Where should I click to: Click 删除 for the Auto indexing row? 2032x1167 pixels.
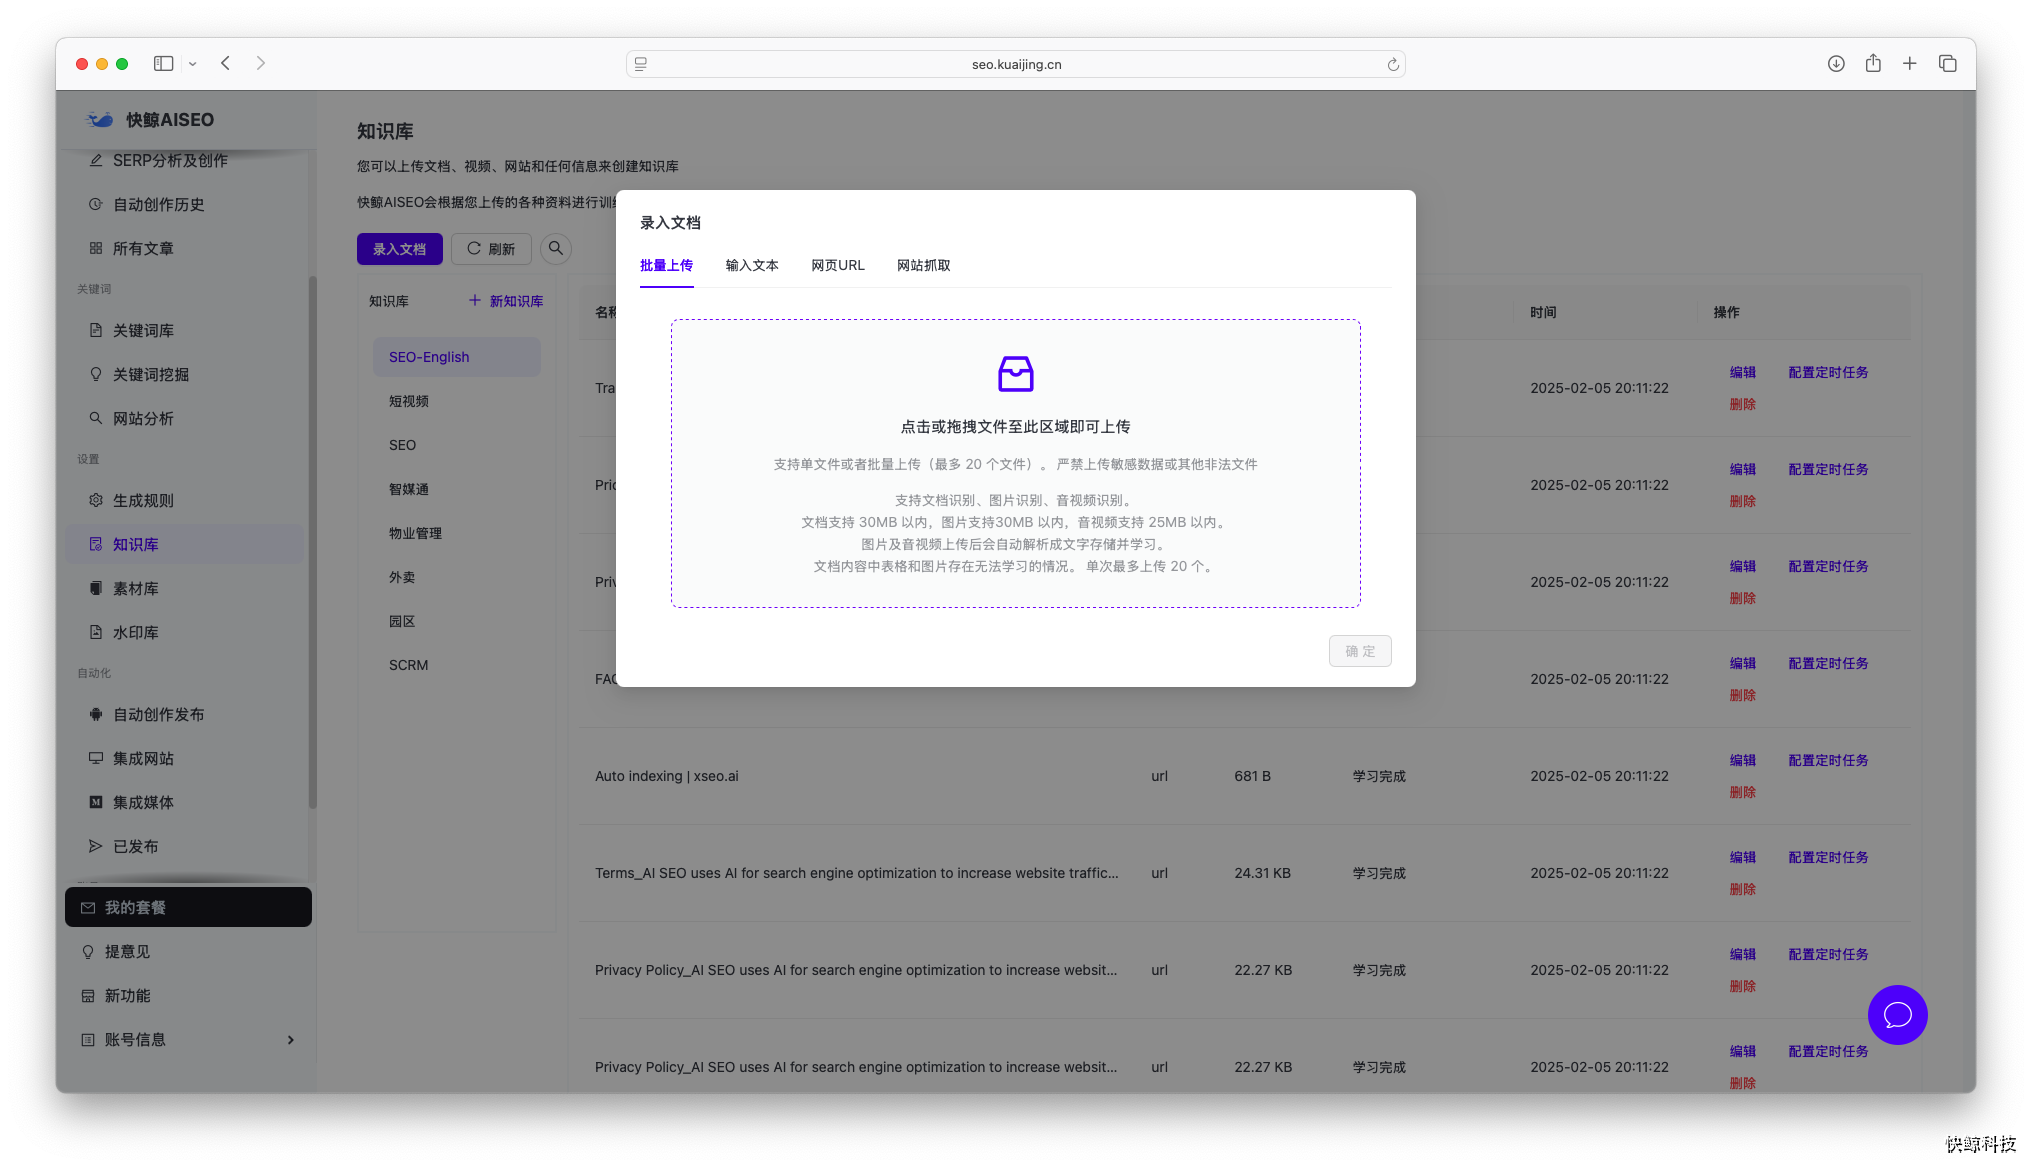click(x=1742, y=792)
